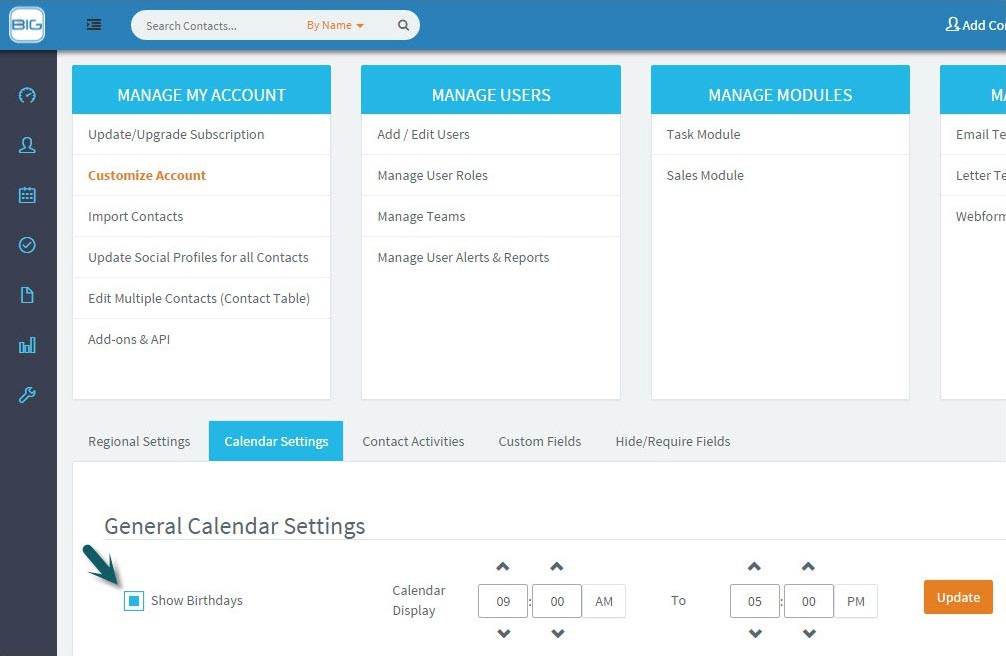Screen dimensions: 1006x656
Task: Click the MANAGE USERS header
Action: 491,89
